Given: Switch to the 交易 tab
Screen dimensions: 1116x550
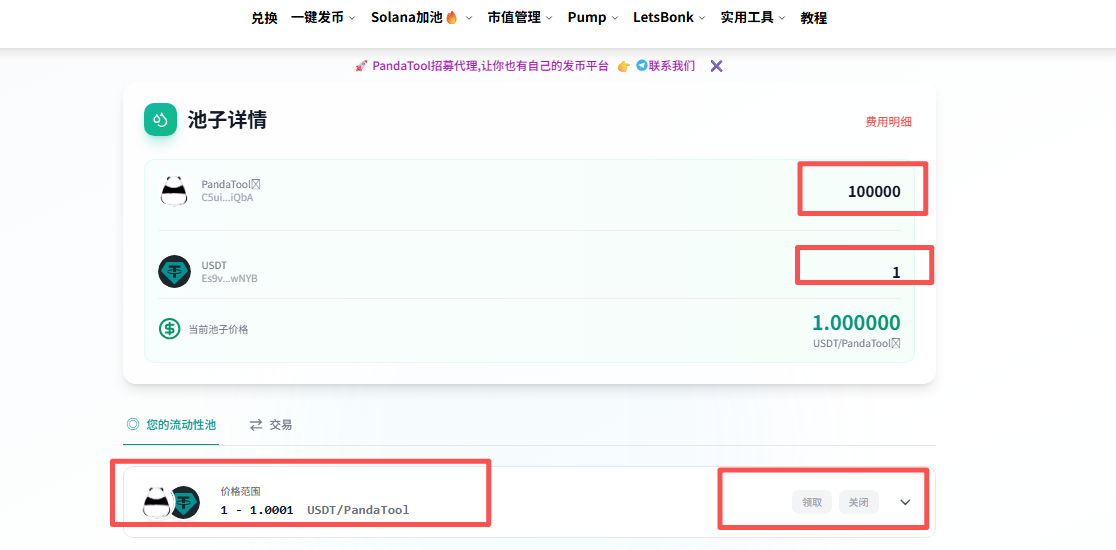Looking at the screenshot, I should pyautogui.click(x=271, y=425).
